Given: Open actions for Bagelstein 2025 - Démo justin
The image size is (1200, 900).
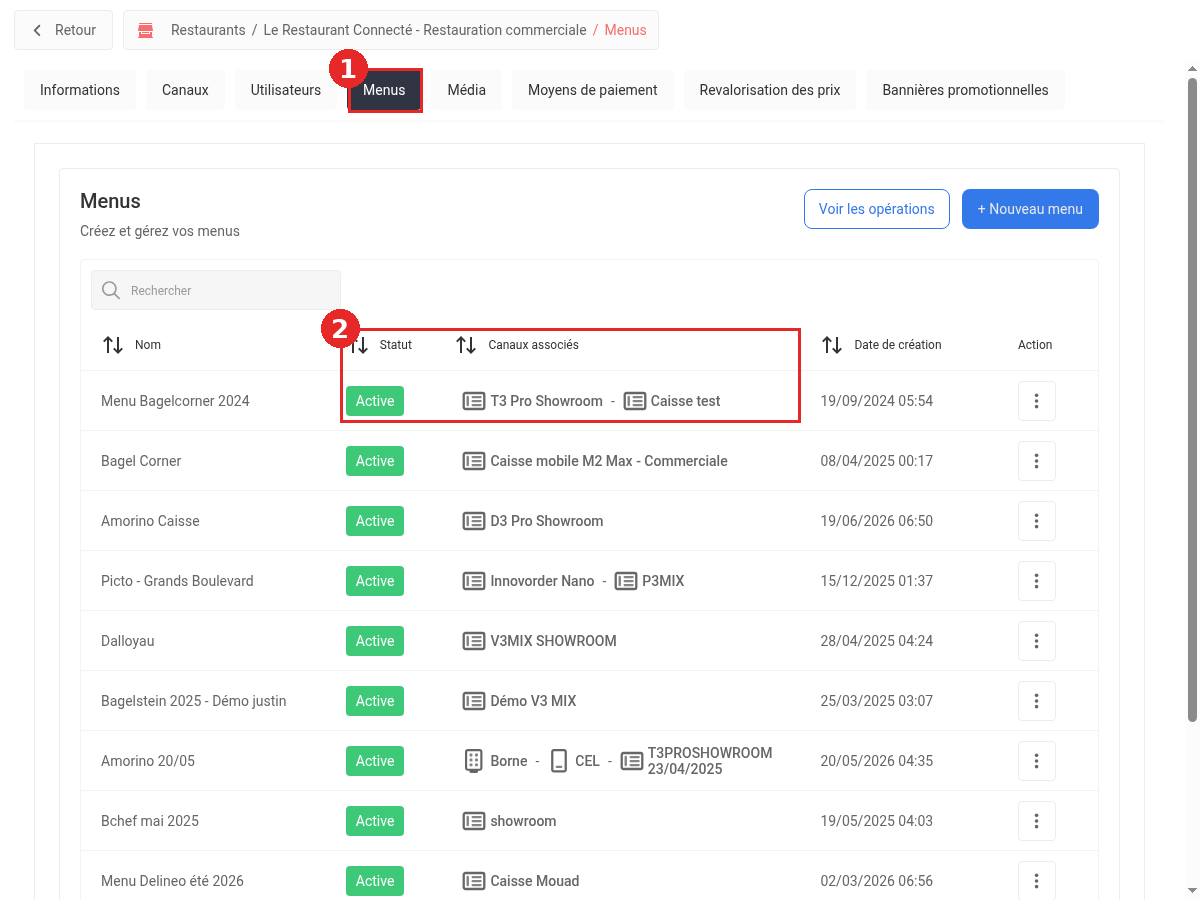Looking at the screenshot, I should click(x=1037, y=701).
